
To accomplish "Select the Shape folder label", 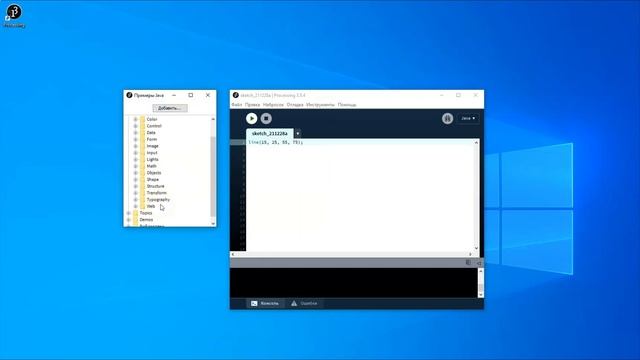I will click(153, 180).
